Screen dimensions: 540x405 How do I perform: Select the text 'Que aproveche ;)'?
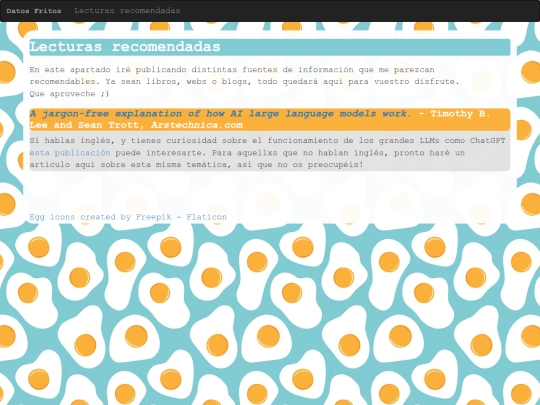coord(69,94)
